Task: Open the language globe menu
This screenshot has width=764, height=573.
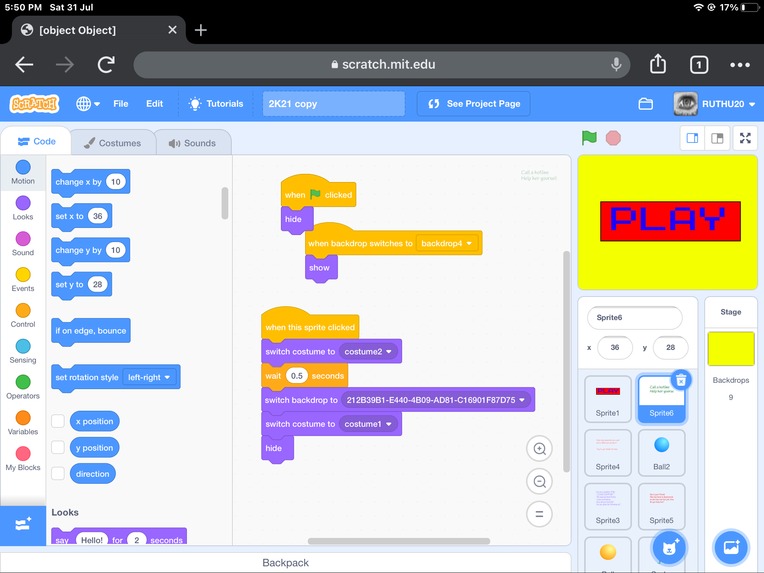Action: click(x=88, y=104)
